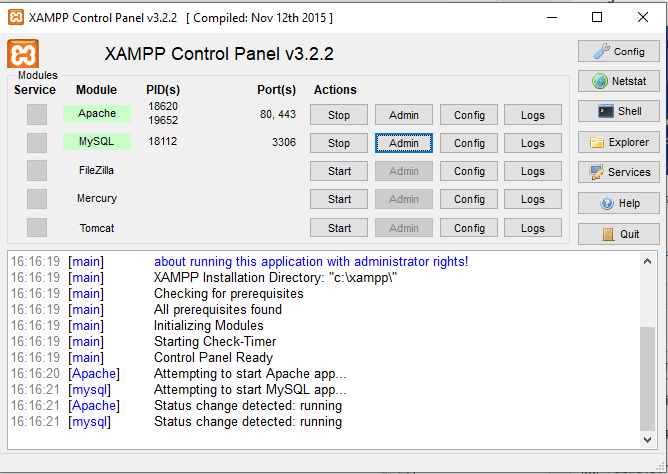Start the Mercury module

(x=339, y=199)
